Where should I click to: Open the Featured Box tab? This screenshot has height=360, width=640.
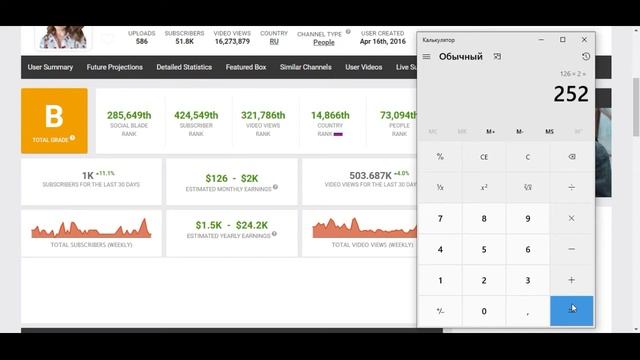pos(246,67)
